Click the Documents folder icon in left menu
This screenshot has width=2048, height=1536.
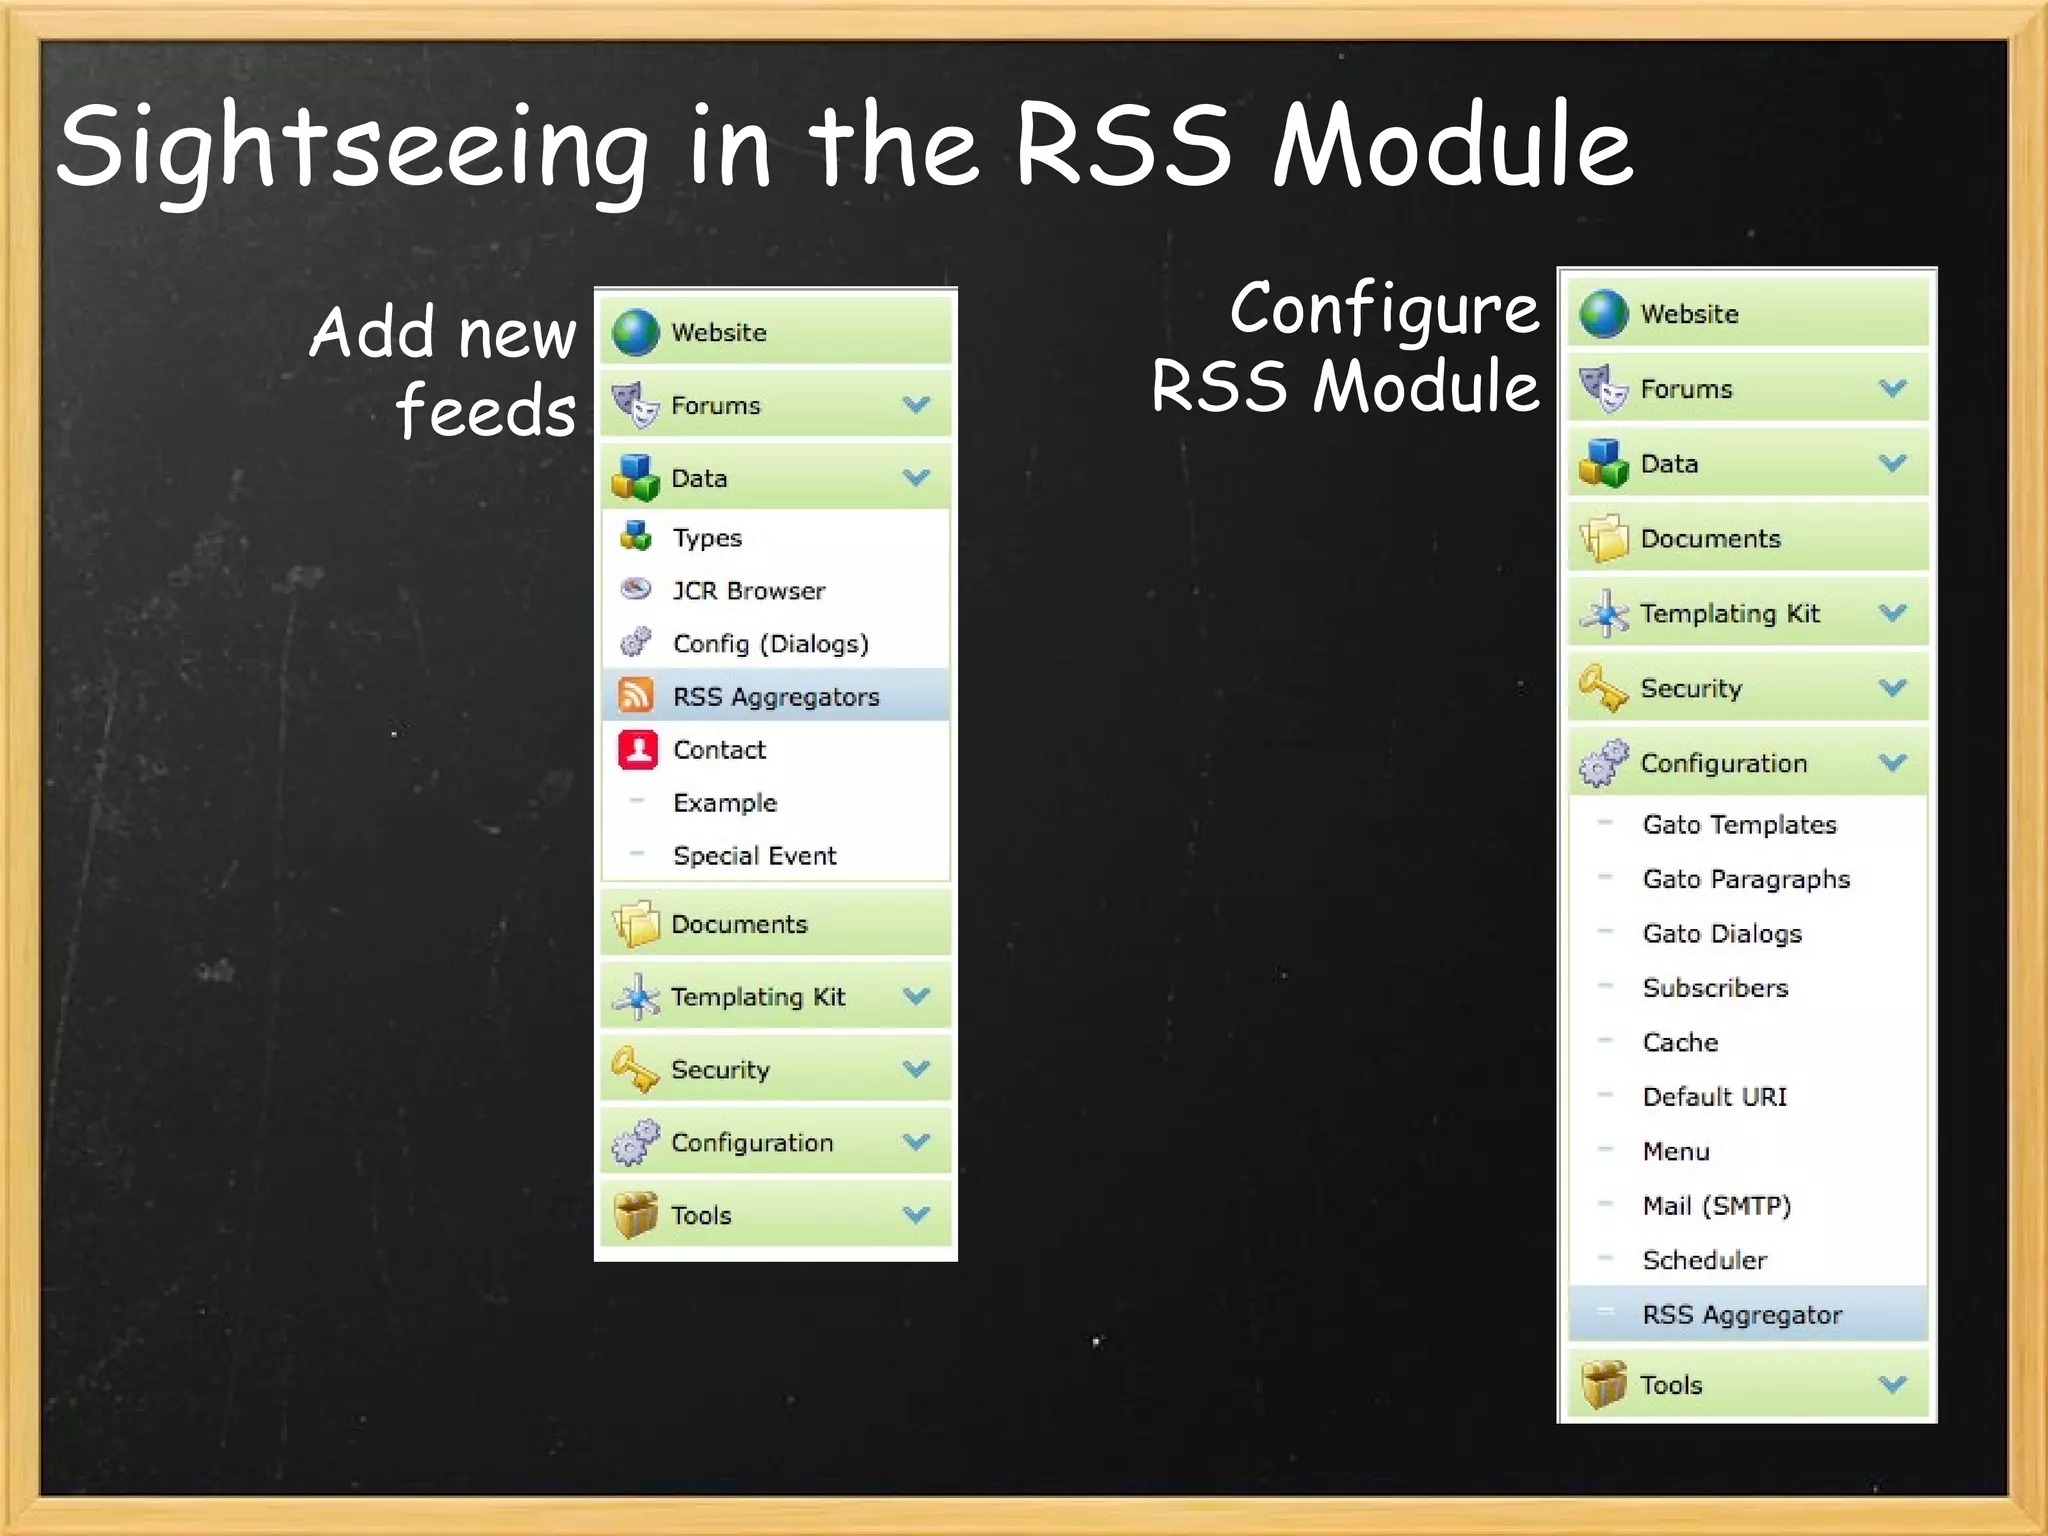point(635,924)
